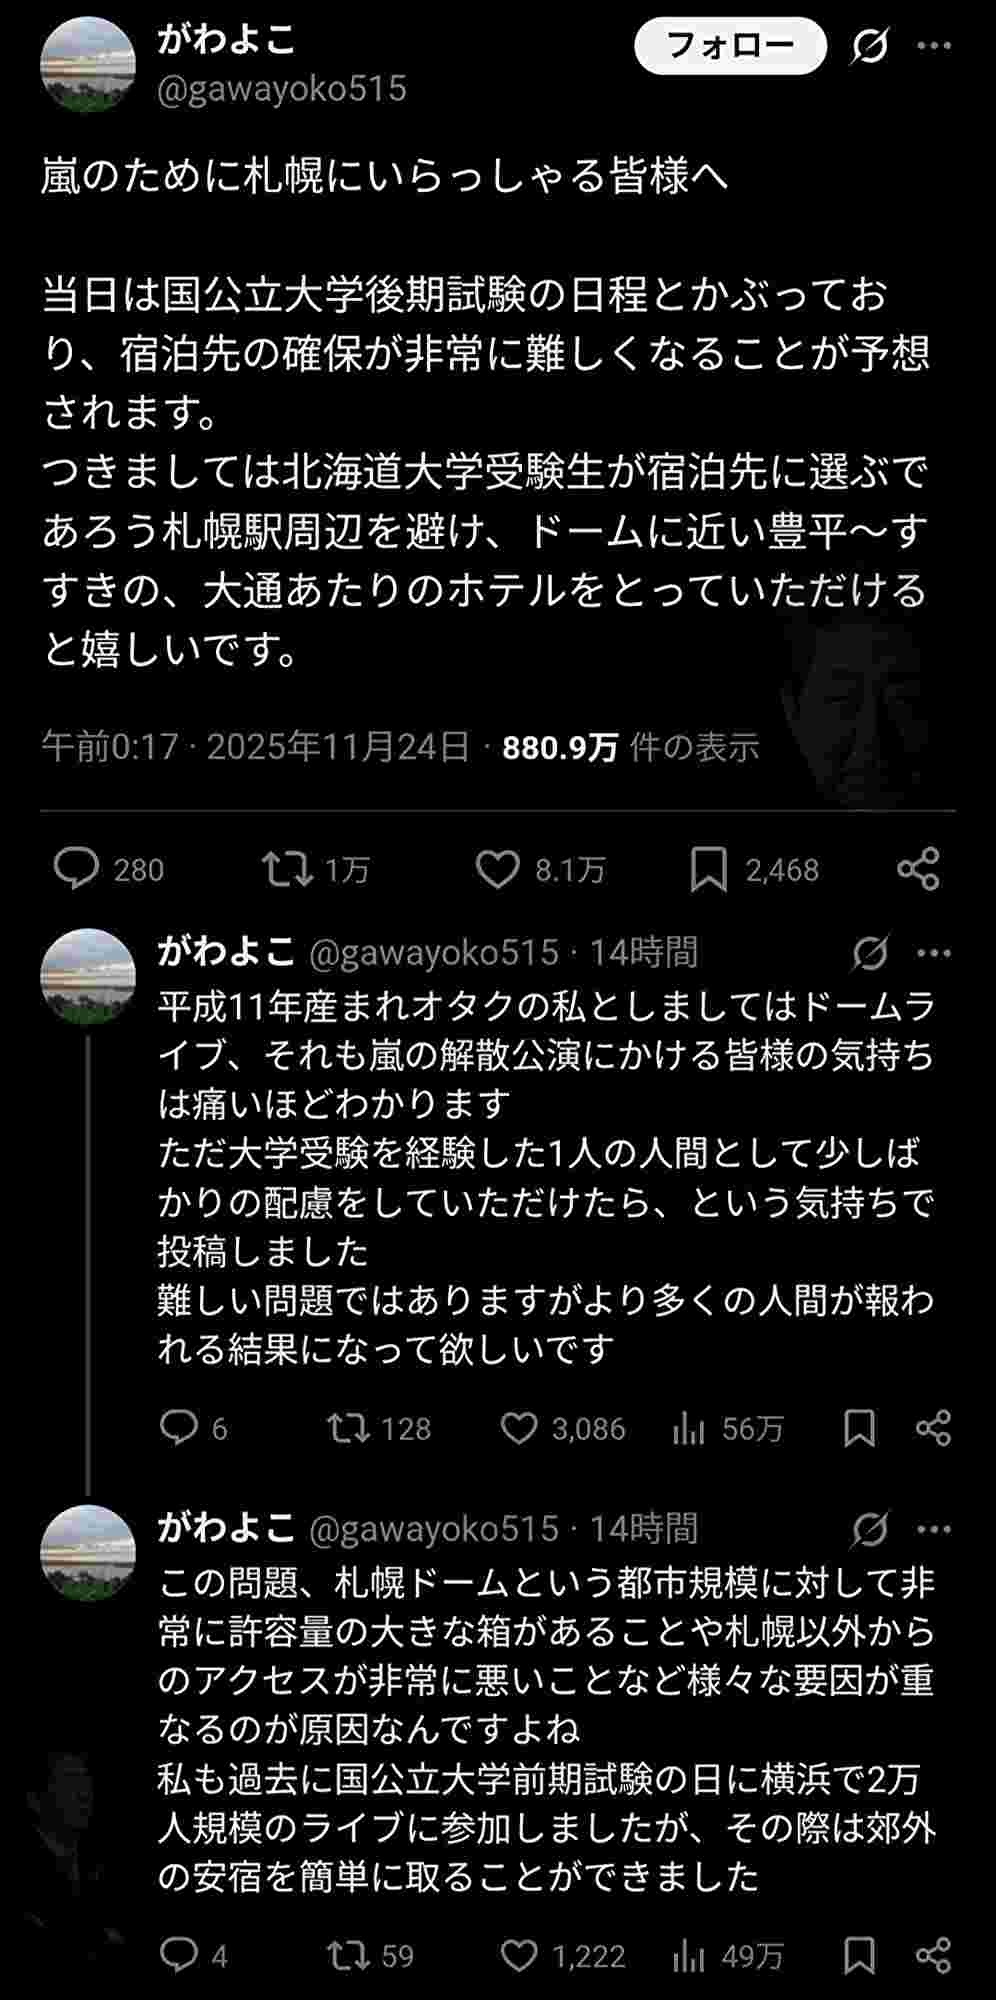Screen dimensions: 996x2000
Task: Open more options menu on main post
Action: (934, 45)
